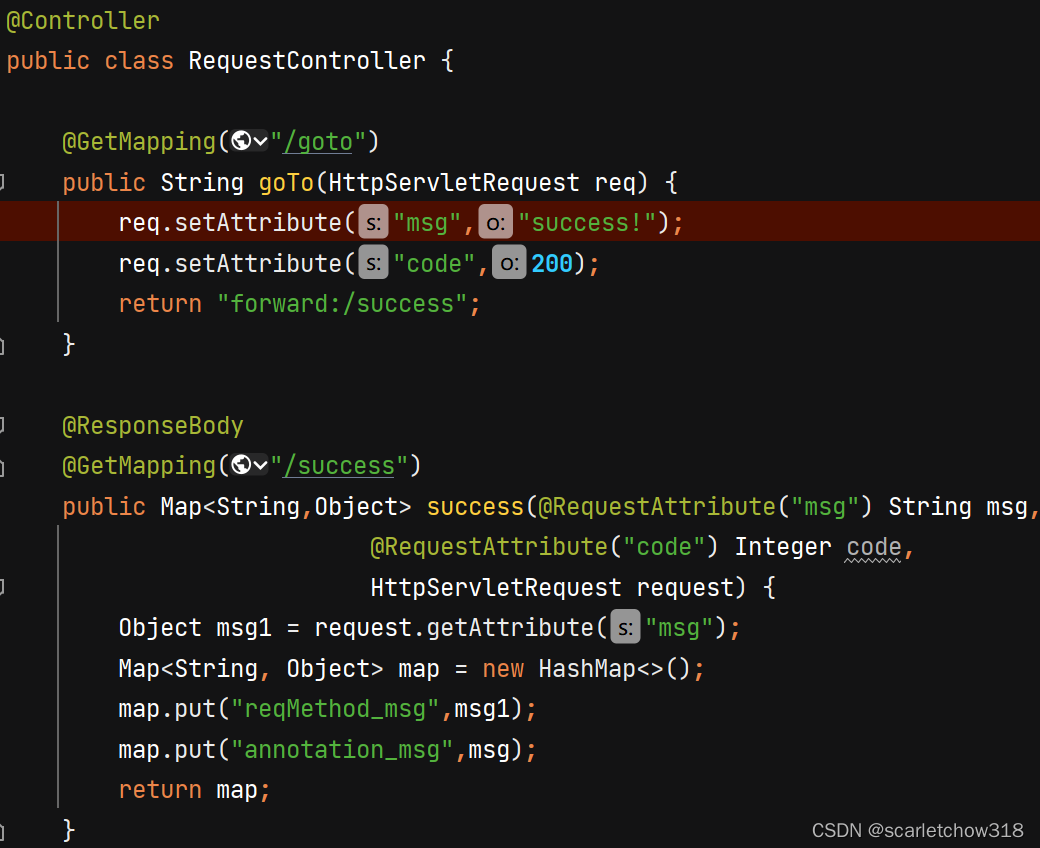
Task: Click the CSDN @scarletchow318 watermark link
Action: click(918, 830)
